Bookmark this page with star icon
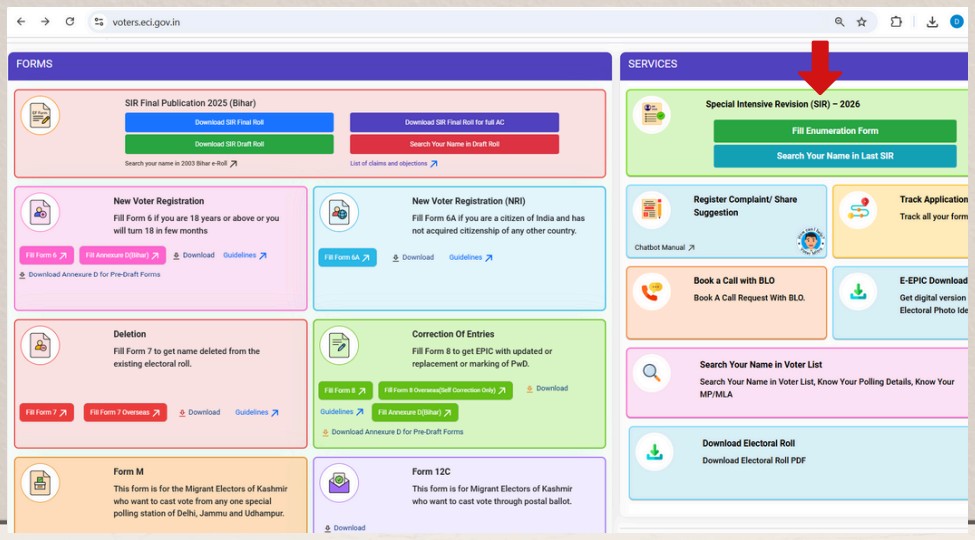The image size is (975, 540). tap(862, 21)
